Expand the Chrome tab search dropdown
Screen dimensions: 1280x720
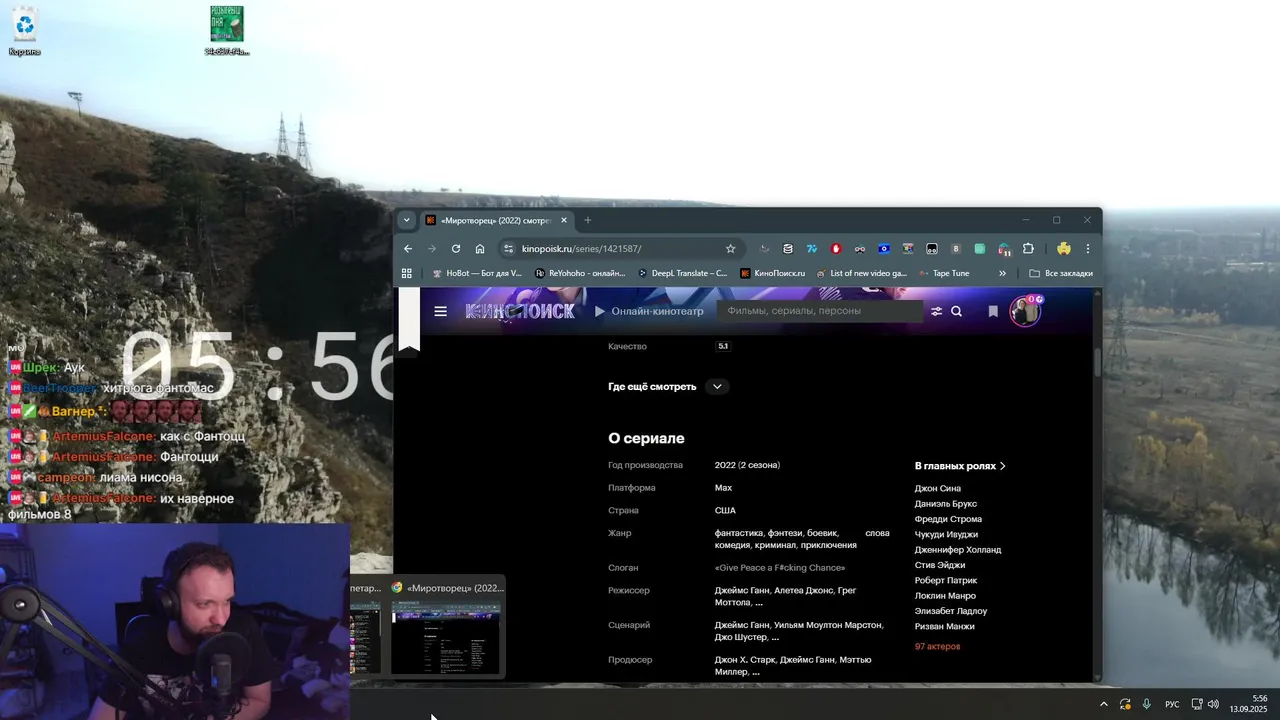406,220
